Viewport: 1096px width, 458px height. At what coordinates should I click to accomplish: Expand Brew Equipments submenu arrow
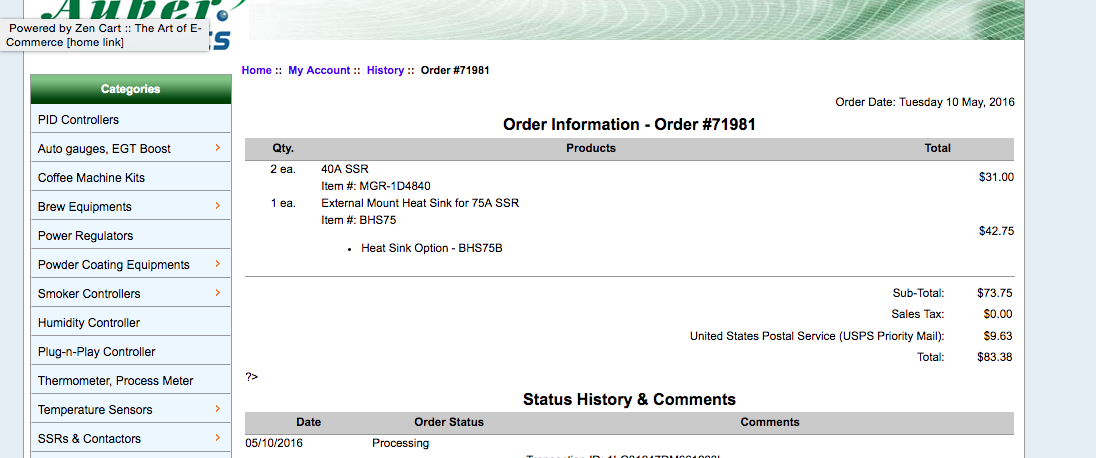click(x=218, y=206)
